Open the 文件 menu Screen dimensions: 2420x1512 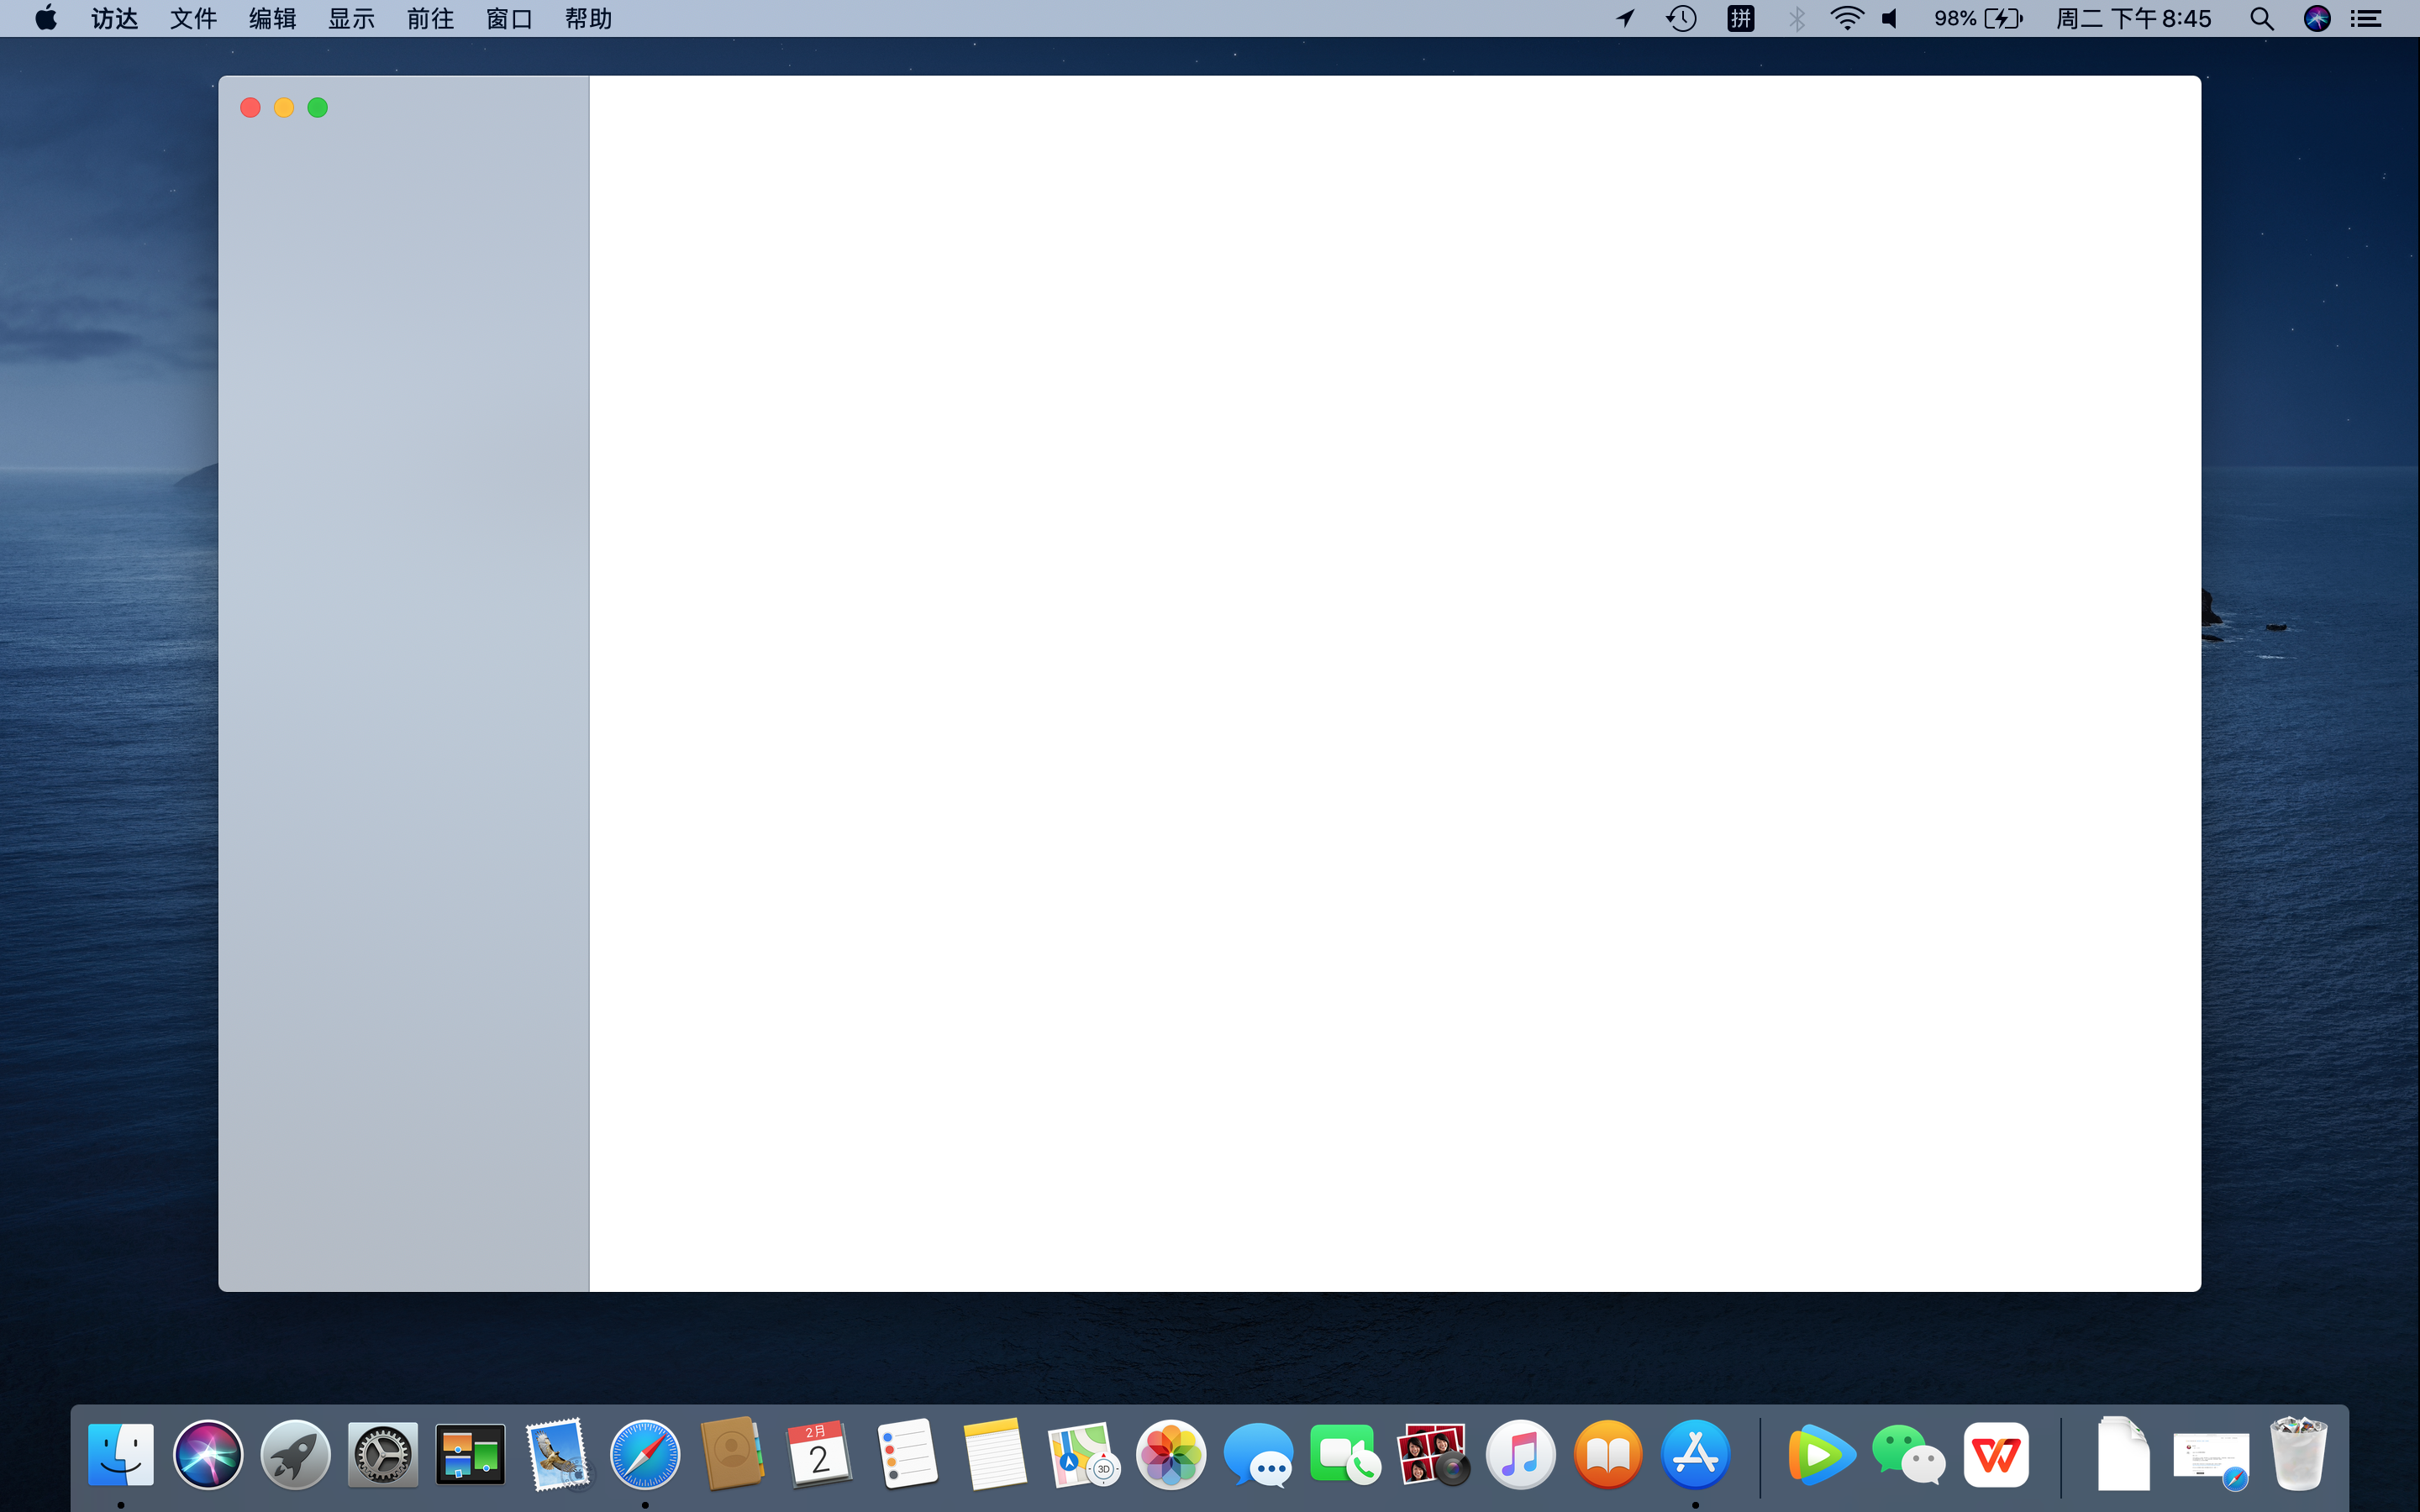[193, 18]
